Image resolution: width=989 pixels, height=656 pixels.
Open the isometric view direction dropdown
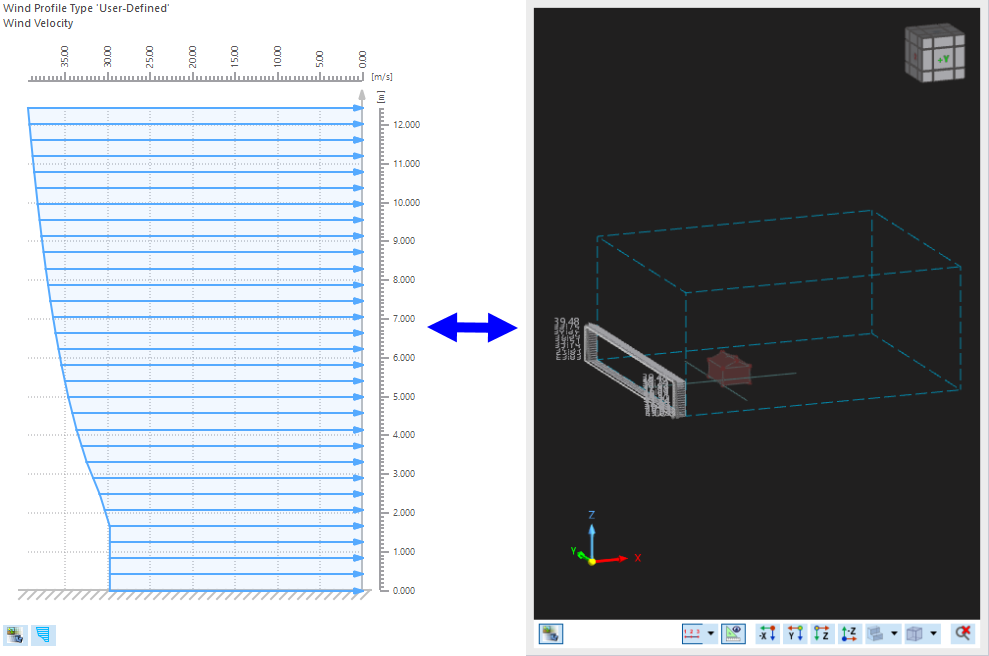(x=892, y=633)
